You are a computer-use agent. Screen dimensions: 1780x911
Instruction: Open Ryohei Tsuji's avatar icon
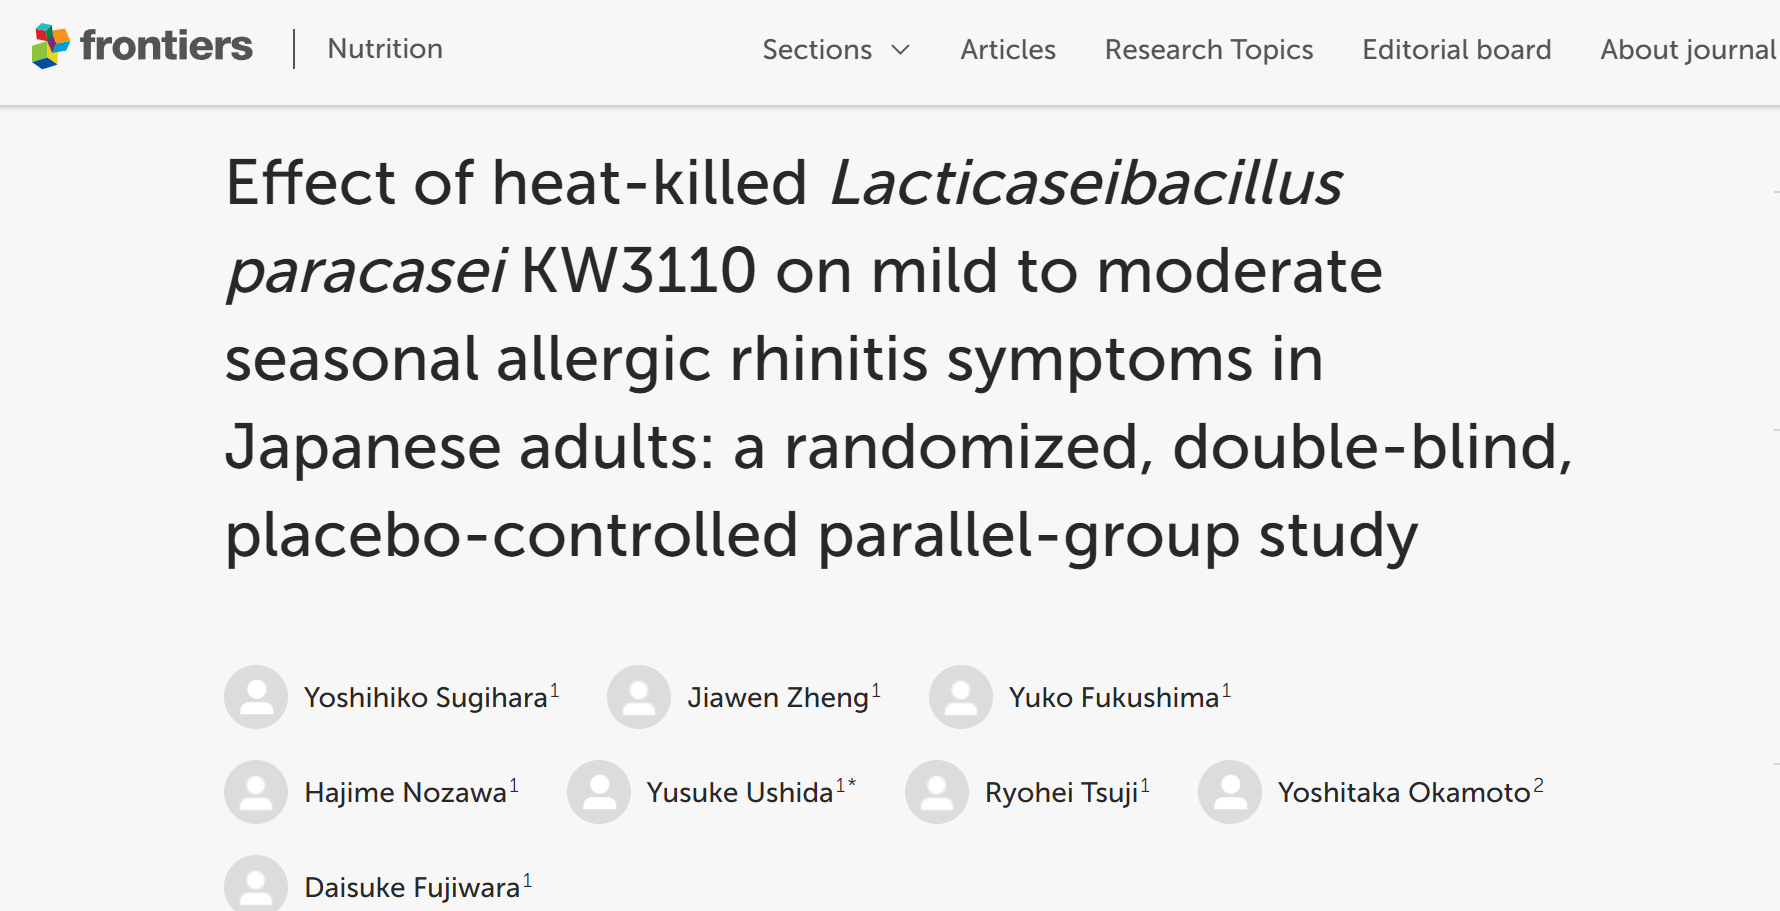(937, 792)
